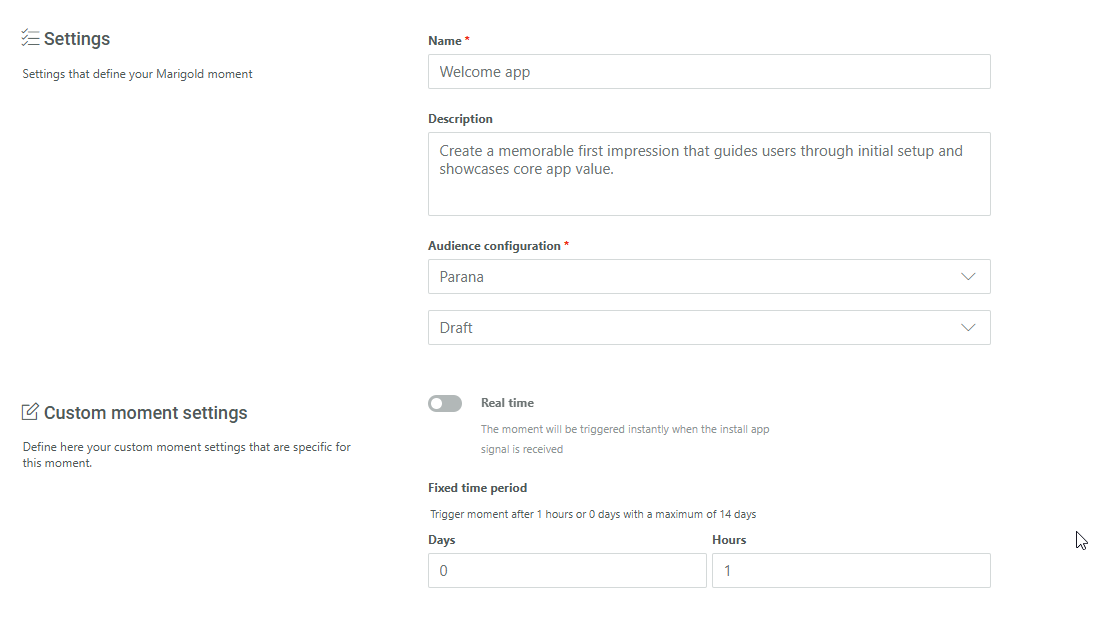The image size is (1120, 622).
Task: Click the Name field label
Action: (x=445, y=41)
